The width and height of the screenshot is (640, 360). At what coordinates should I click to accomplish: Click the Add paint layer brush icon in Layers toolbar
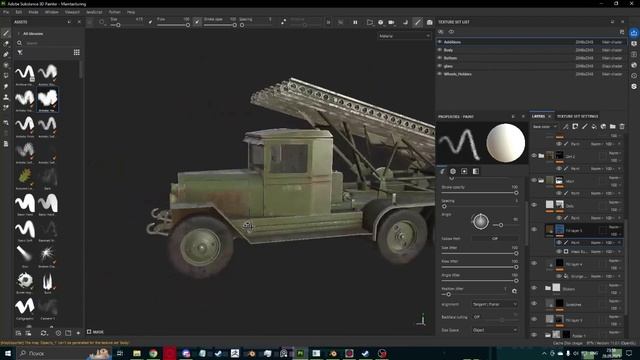click(584, 127)
